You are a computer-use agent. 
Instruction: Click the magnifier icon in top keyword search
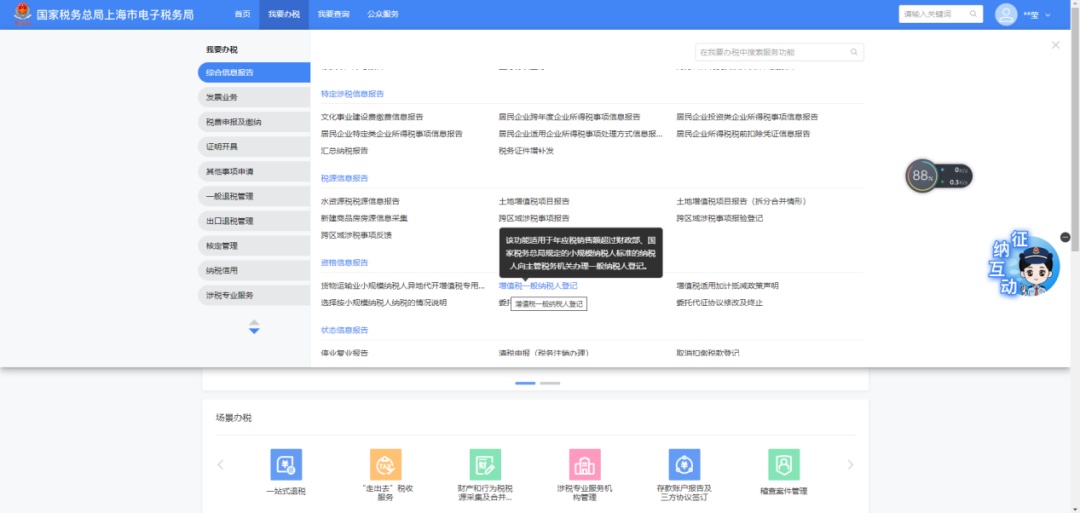(x=973, y=14)
